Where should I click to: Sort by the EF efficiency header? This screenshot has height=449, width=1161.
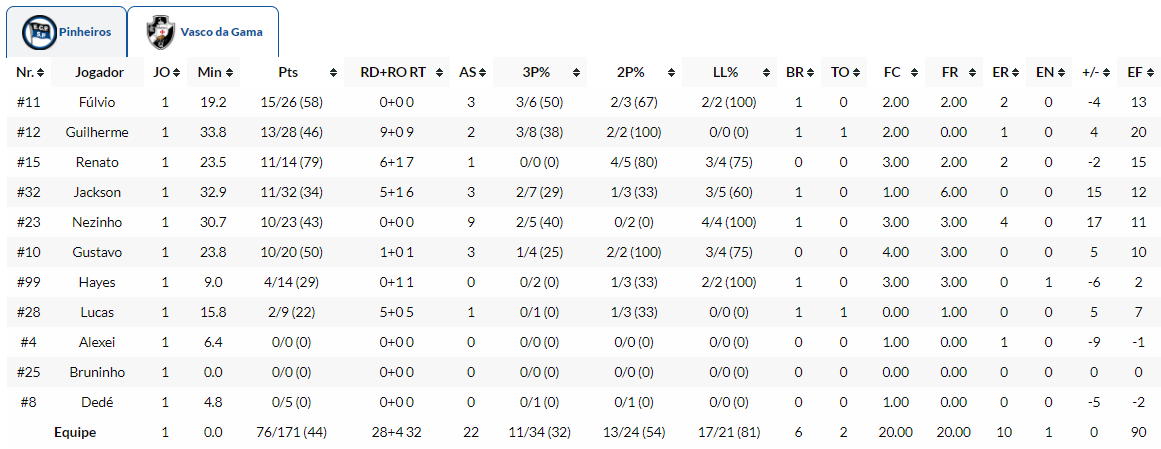tap(1134, 73)
